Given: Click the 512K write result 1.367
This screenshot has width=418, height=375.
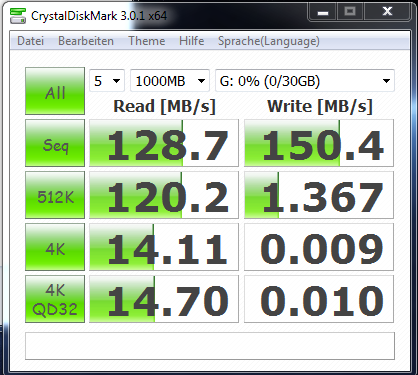Looking at the screenshot, I should coord(319,195).
